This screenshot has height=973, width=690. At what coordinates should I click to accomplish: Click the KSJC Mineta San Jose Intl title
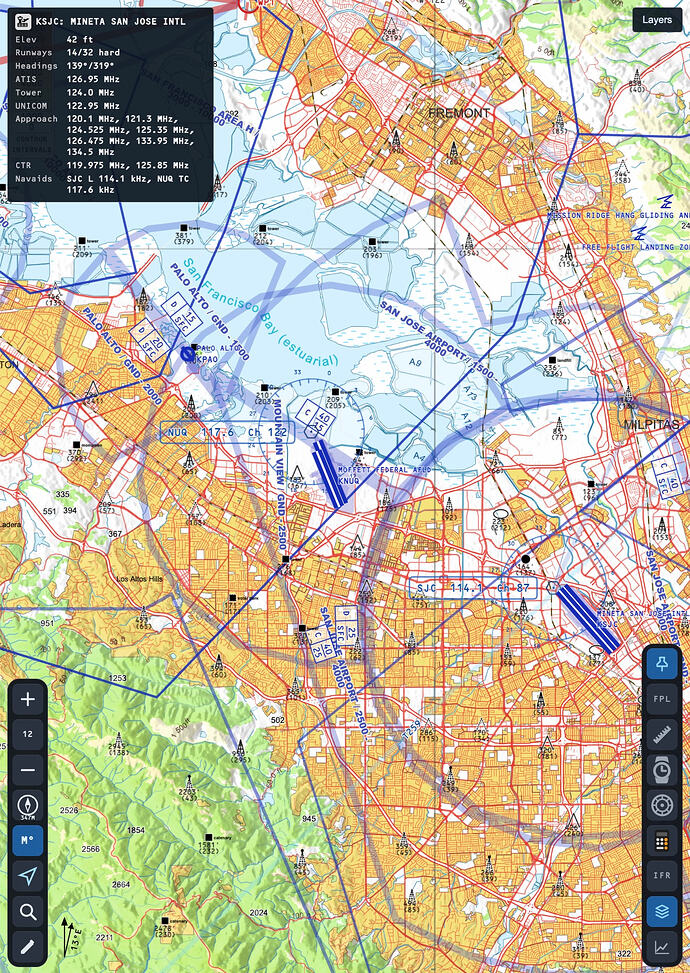tap(110, 21)
